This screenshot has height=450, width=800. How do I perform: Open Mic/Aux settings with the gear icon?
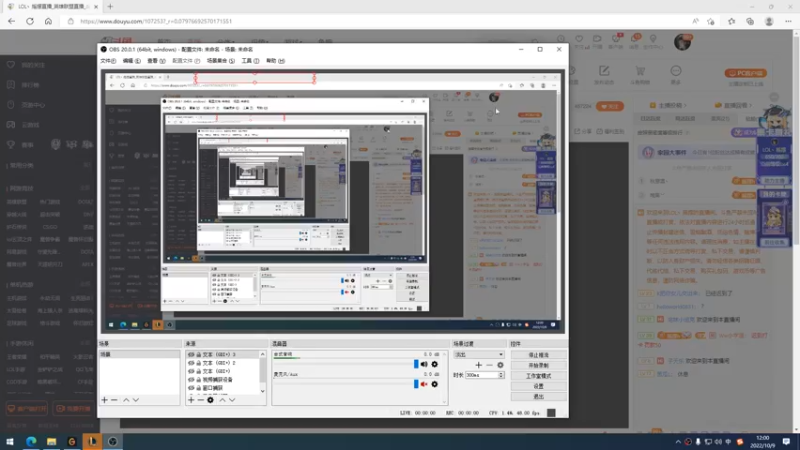click(x=435, y=384)
